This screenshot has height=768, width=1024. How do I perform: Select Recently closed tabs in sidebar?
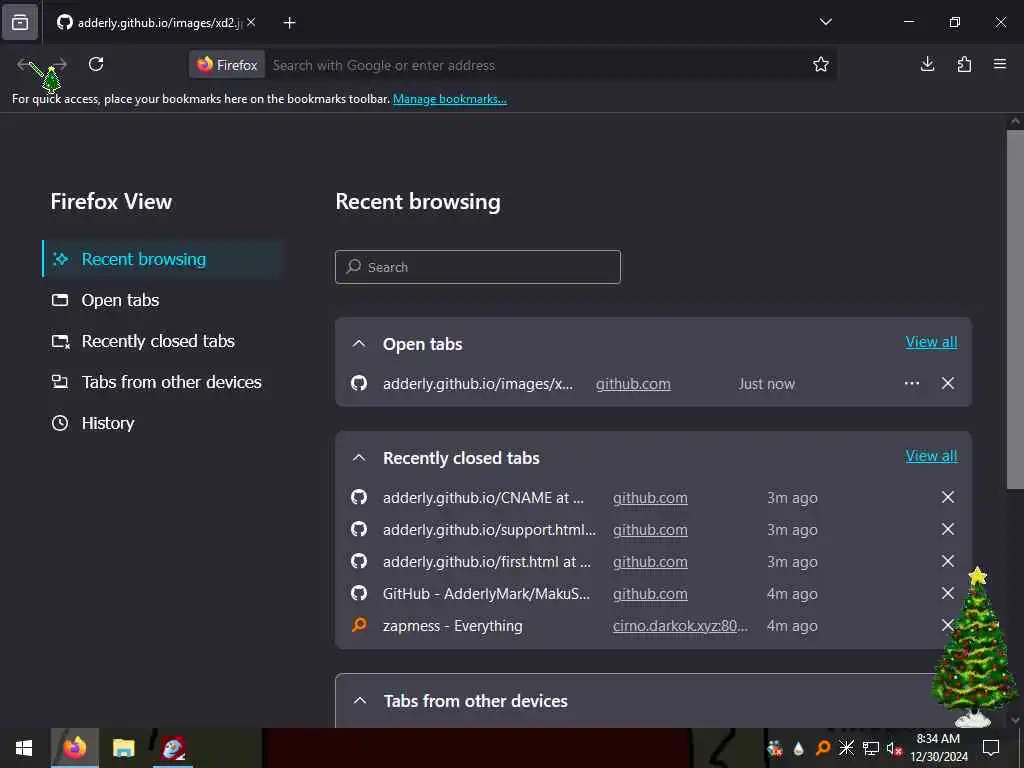click(163, 342)
